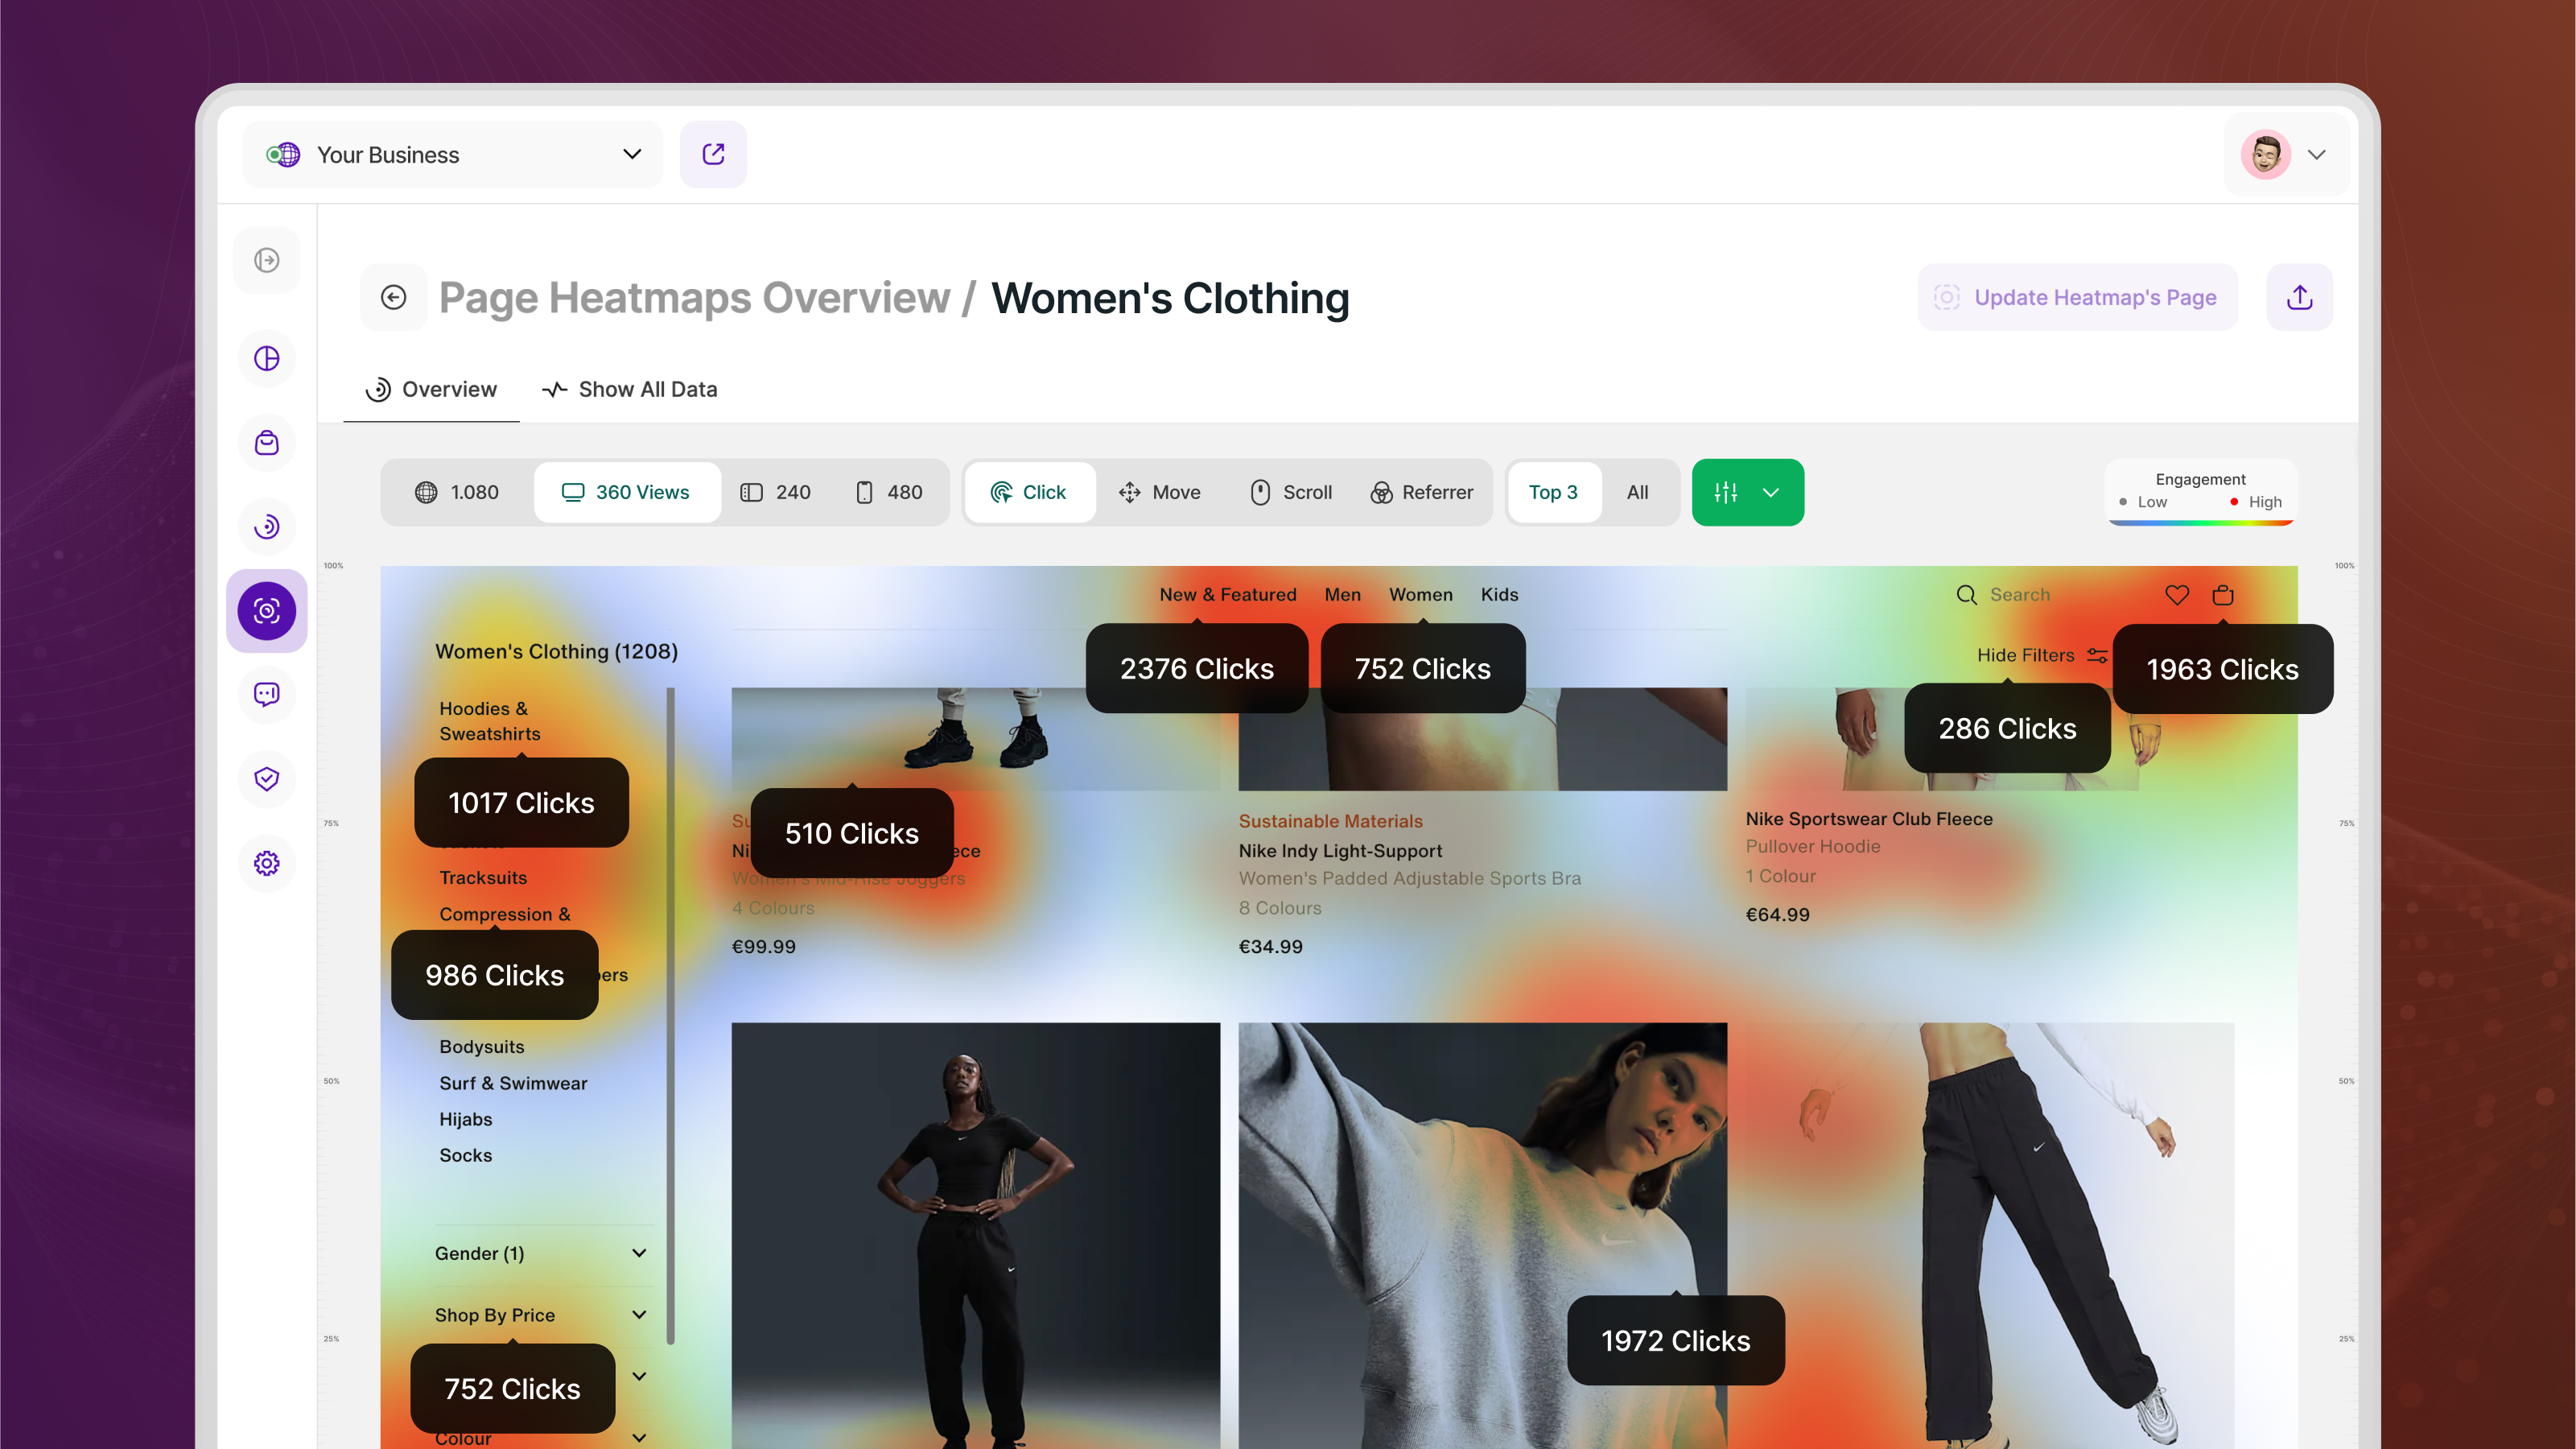Click the Hoodies & Sweatshirts category link

coord(490,721)
